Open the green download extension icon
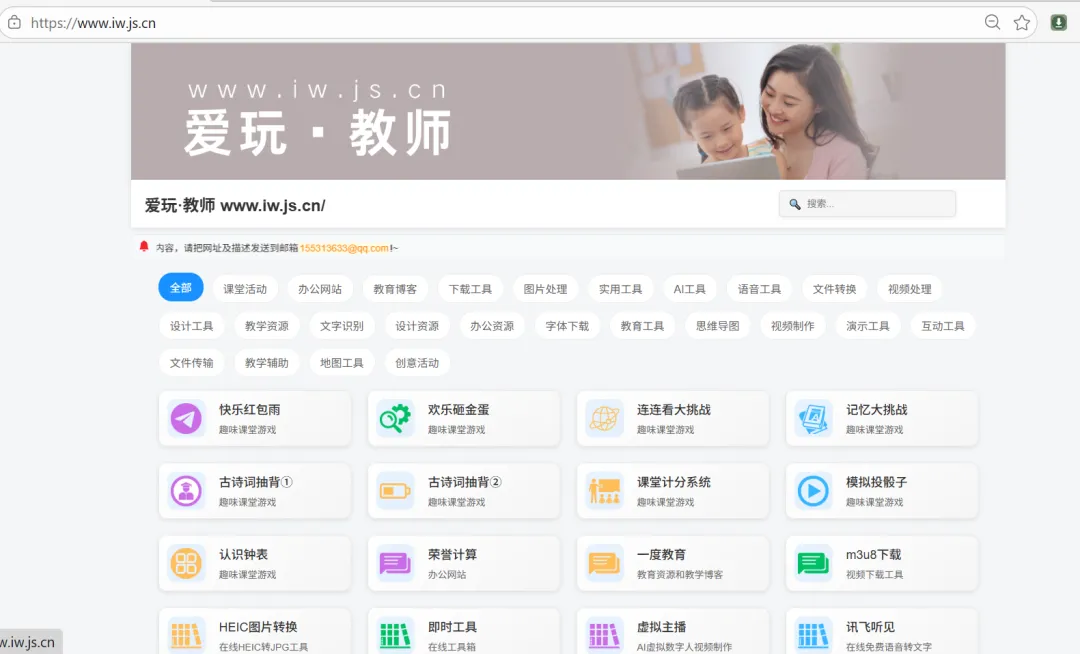This screenshot has height=654, width=1080. 1059,23
